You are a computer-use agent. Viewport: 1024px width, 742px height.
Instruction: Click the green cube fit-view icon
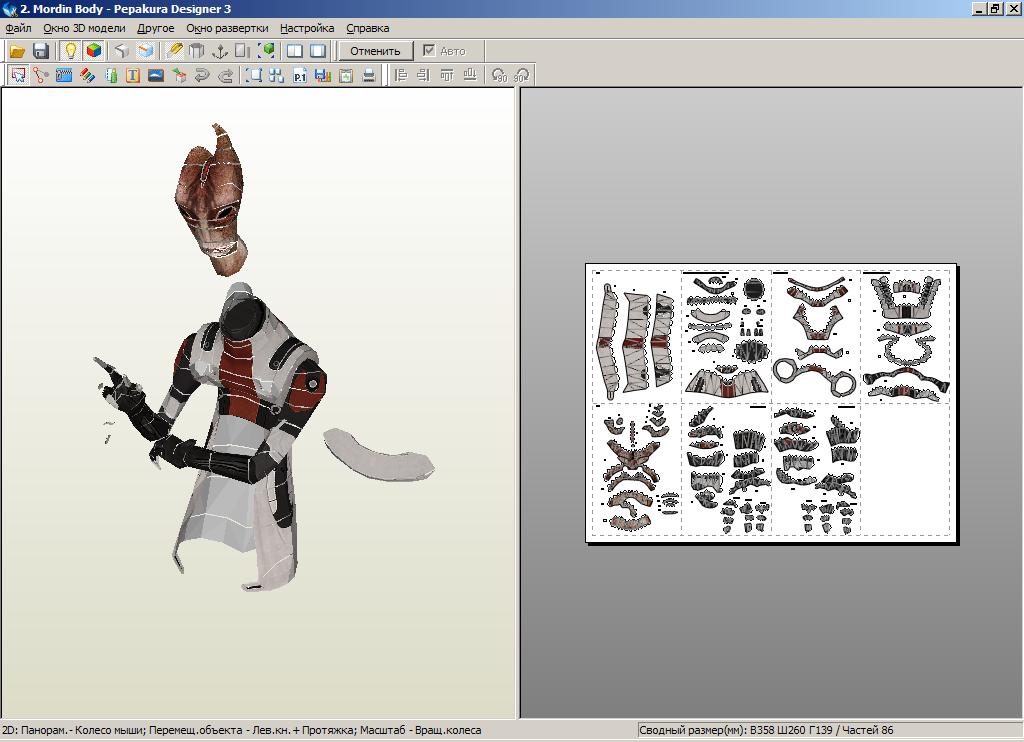pyautogui.click(x=266, y=51)
